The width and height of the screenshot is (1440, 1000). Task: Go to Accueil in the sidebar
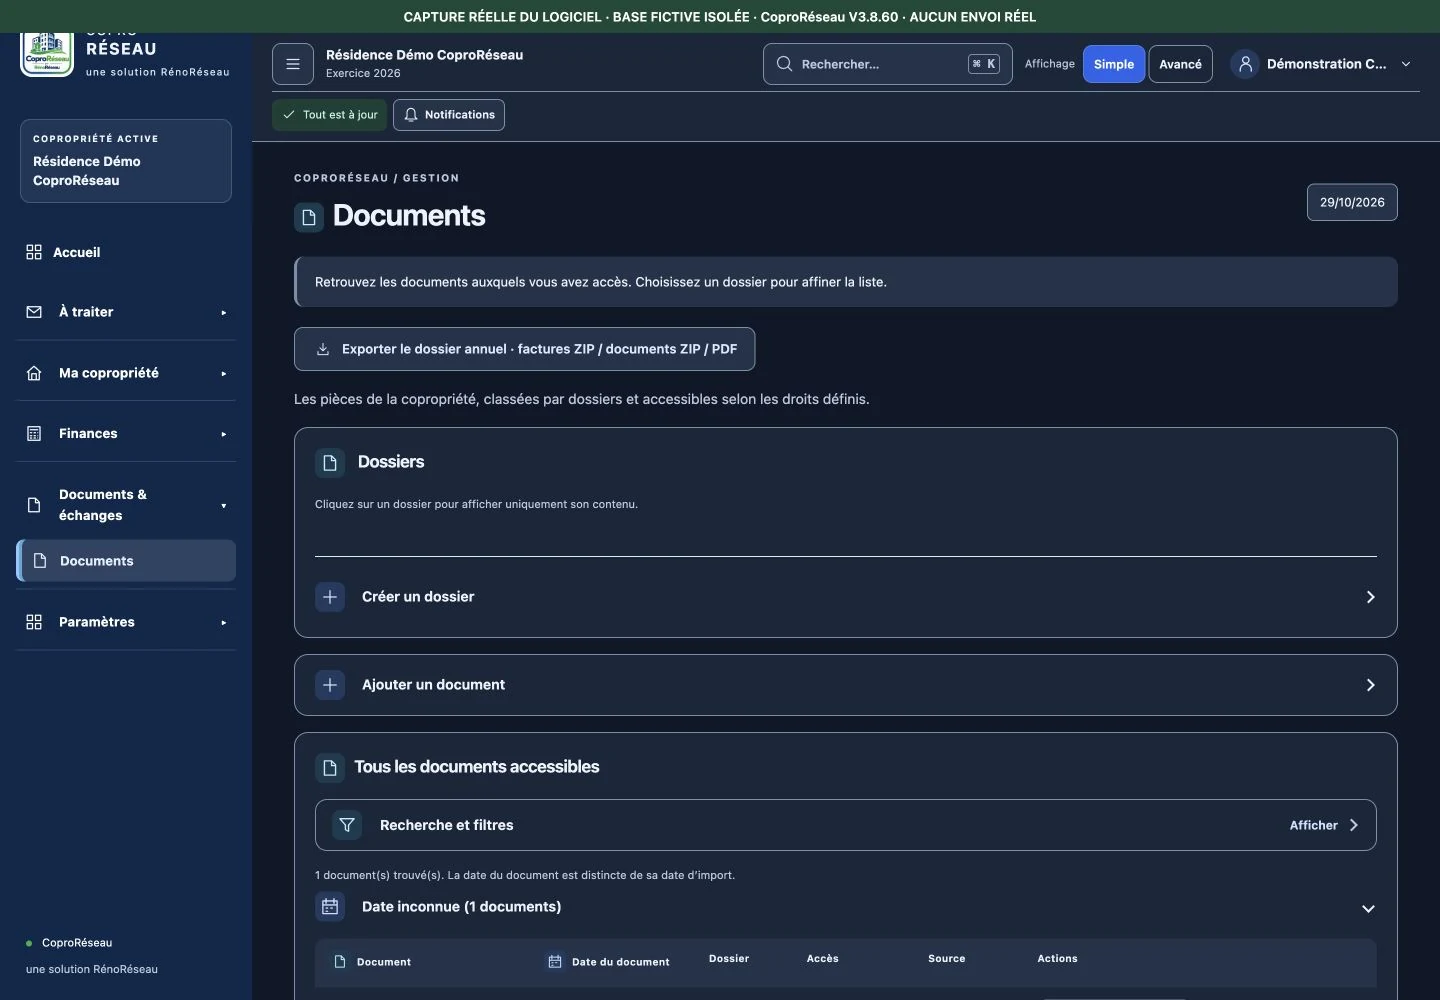126,252
